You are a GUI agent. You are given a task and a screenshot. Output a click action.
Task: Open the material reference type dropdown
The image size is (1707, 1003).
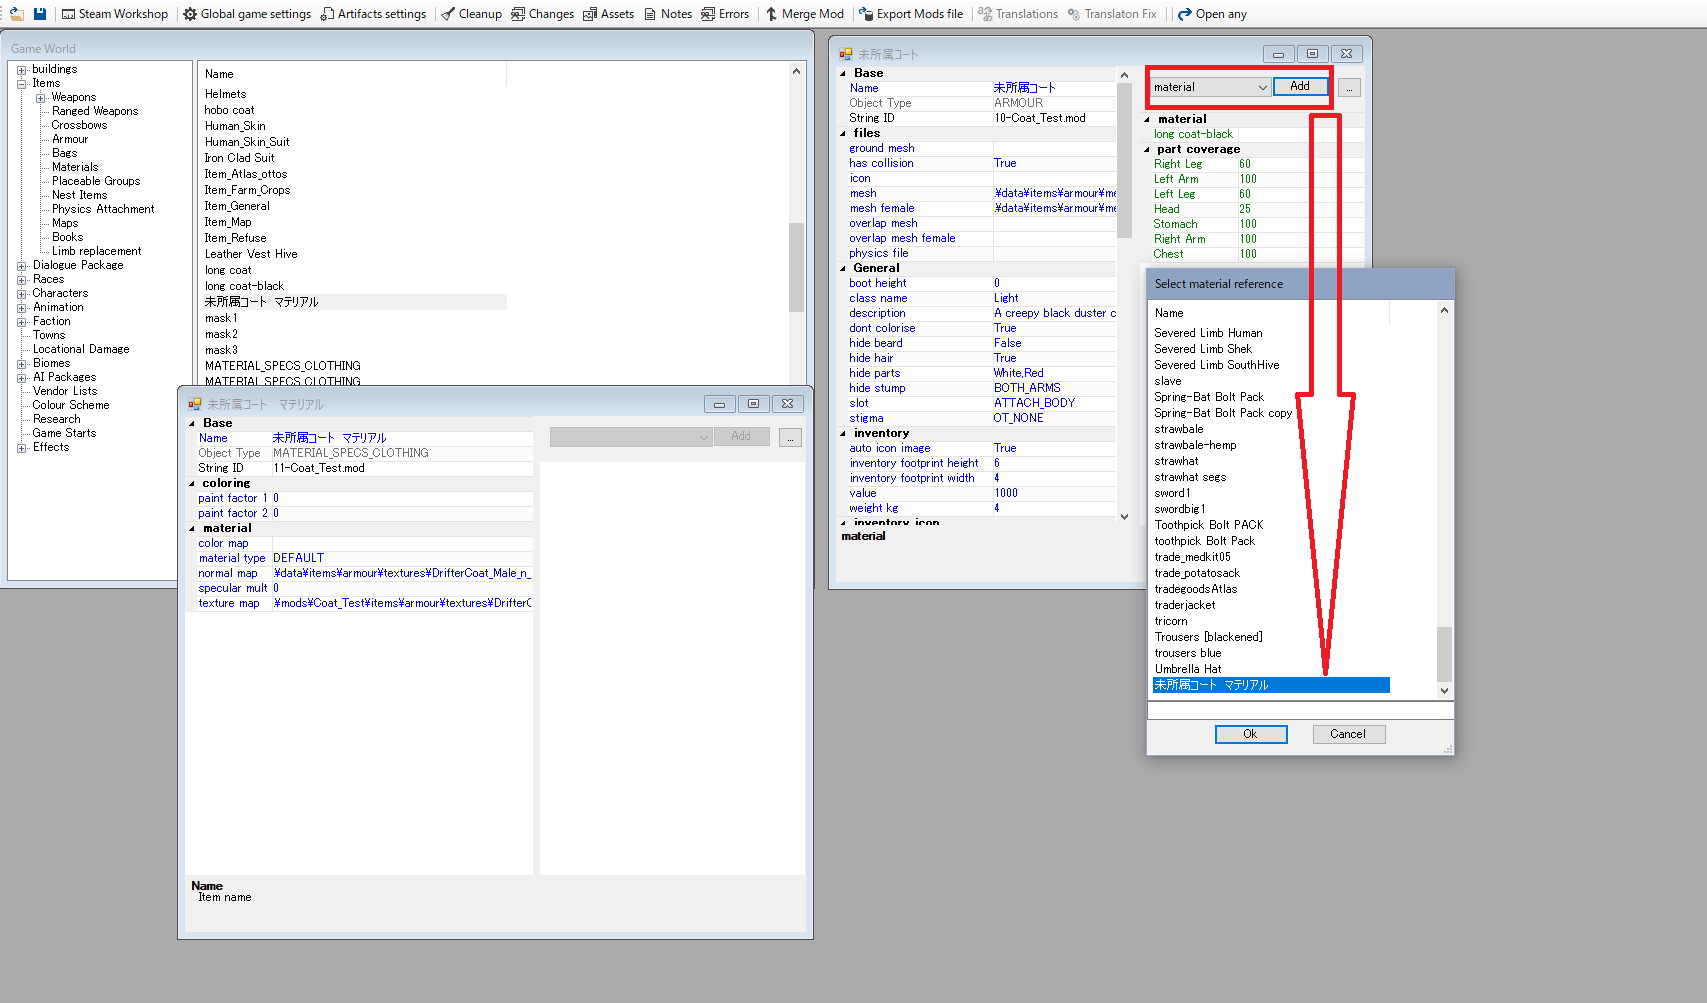tap(1210, 87)
